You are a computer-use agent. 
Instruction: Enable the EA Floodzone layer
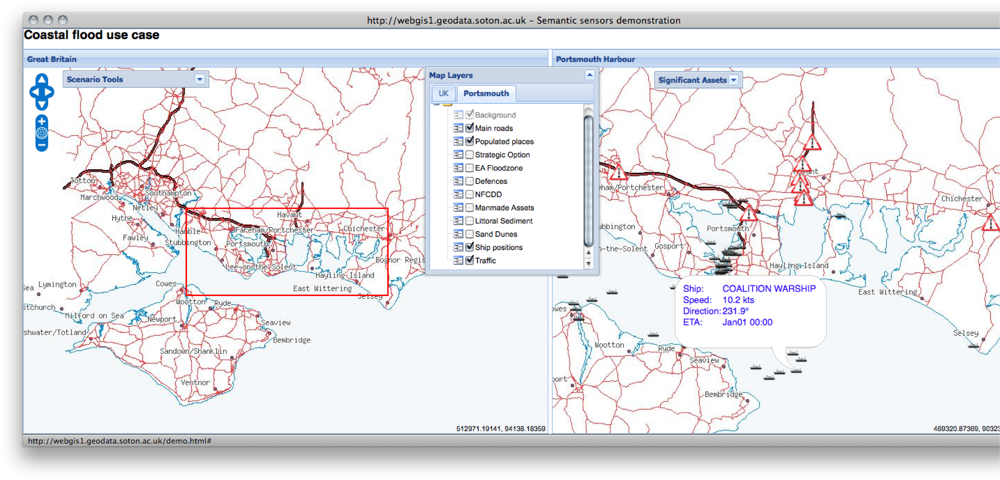click(x=470, y=168)
